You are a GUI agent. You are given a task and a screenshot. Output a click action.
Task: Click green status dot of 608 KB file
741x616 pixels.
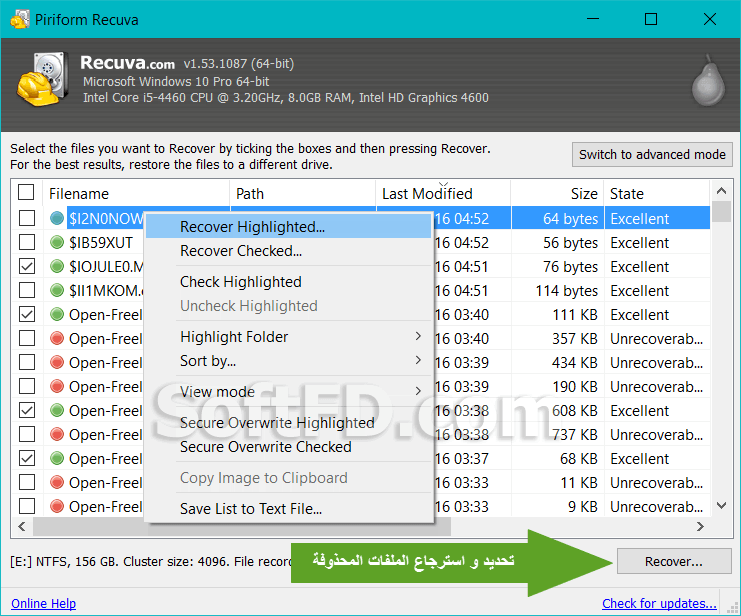coord(57,410)
